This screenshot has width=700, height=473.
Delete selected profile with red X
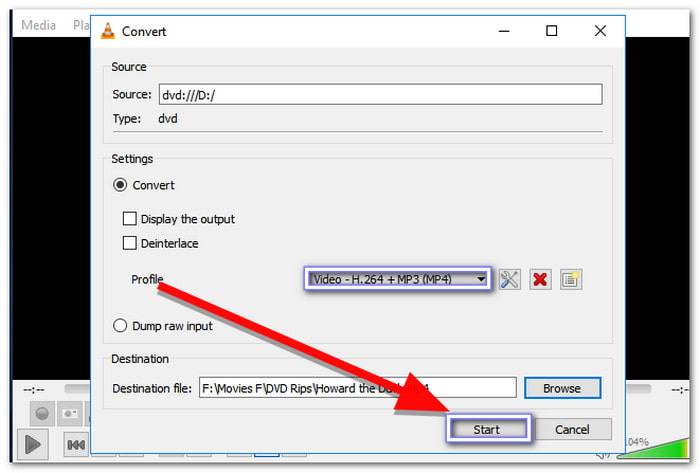(x=540, y=280)
